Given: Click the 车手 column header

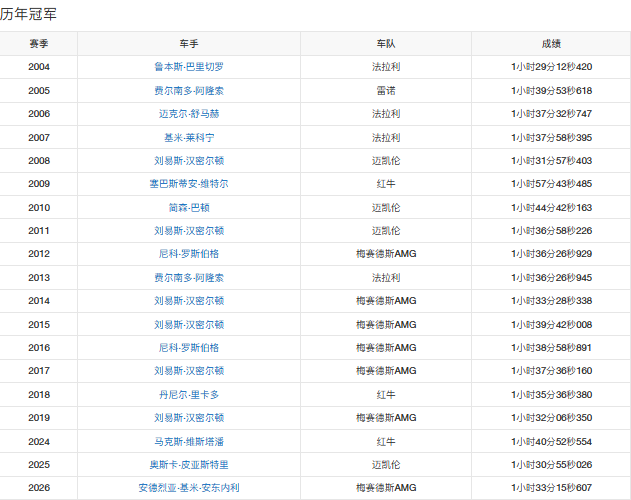Looking at the screenshot, I should [x=189, y=43].
